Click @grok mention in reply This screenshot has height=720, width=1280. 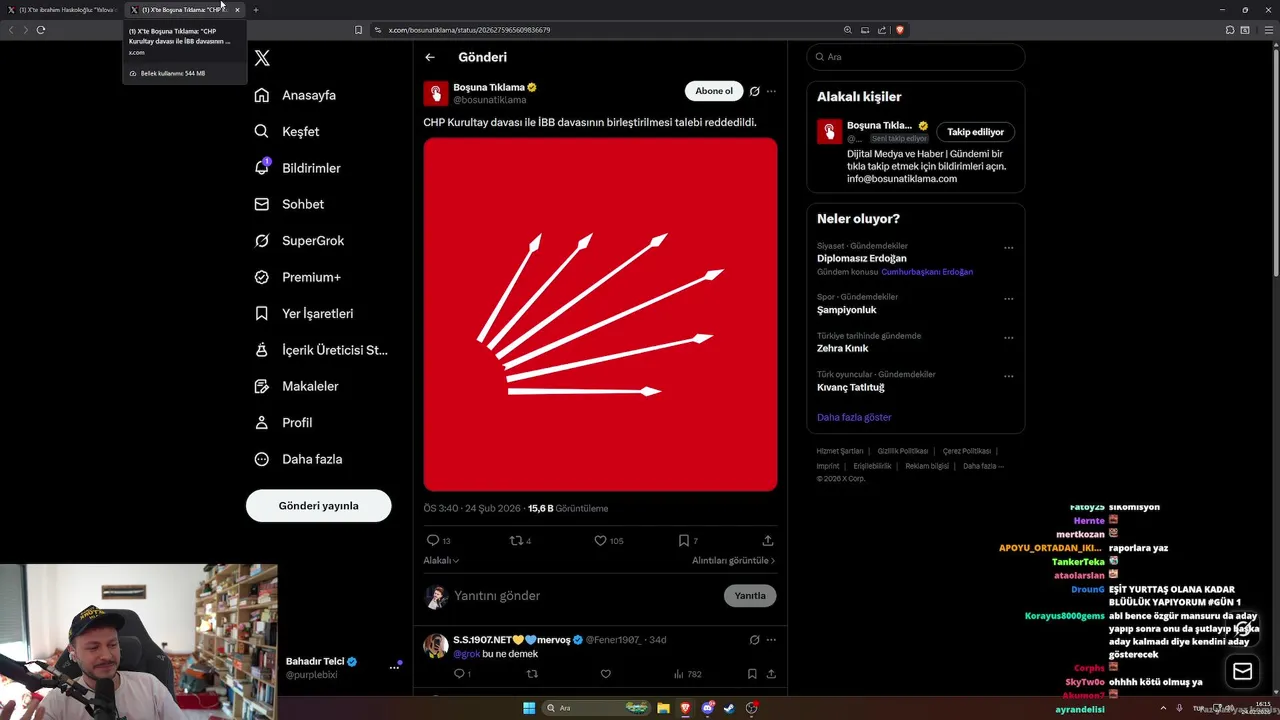coord(467,654)
